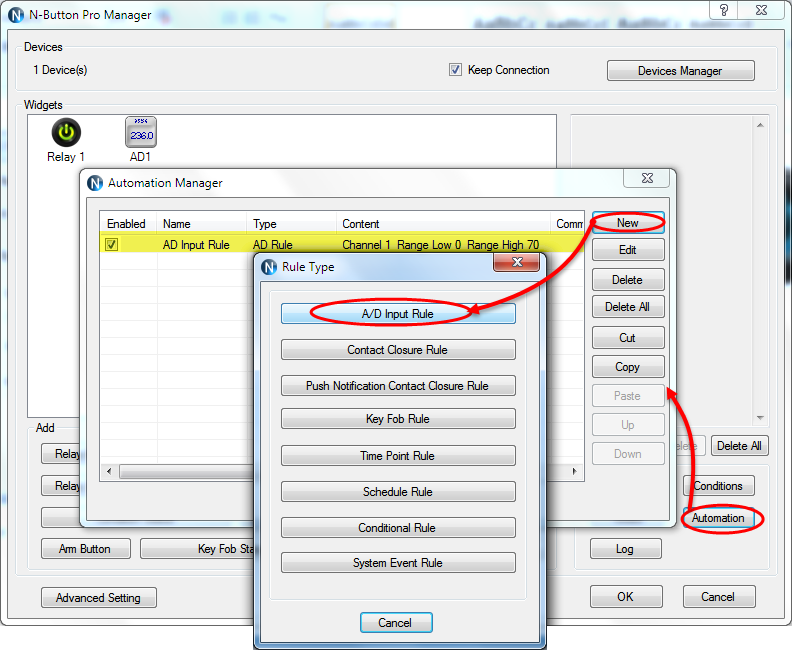Click the Up button
792x650 pixels.
628,425
